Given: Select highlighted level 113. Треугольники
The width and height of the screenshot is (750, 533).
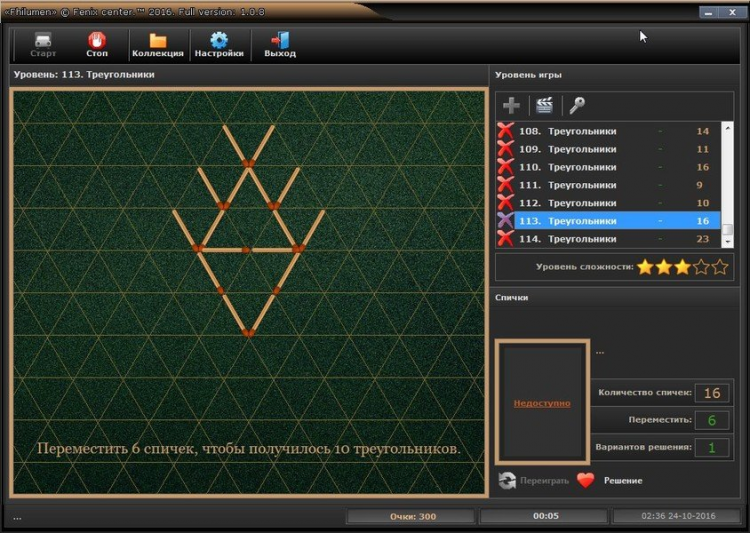Looking at the screenshot, I should (x=607, y=221).
